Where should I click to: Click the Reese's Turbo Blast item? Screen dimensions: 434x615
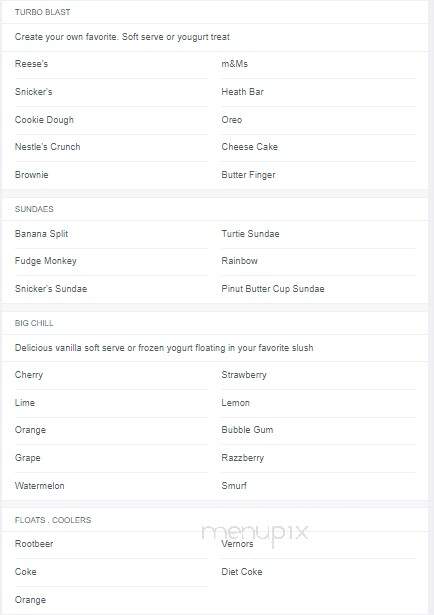coord(31,64)
